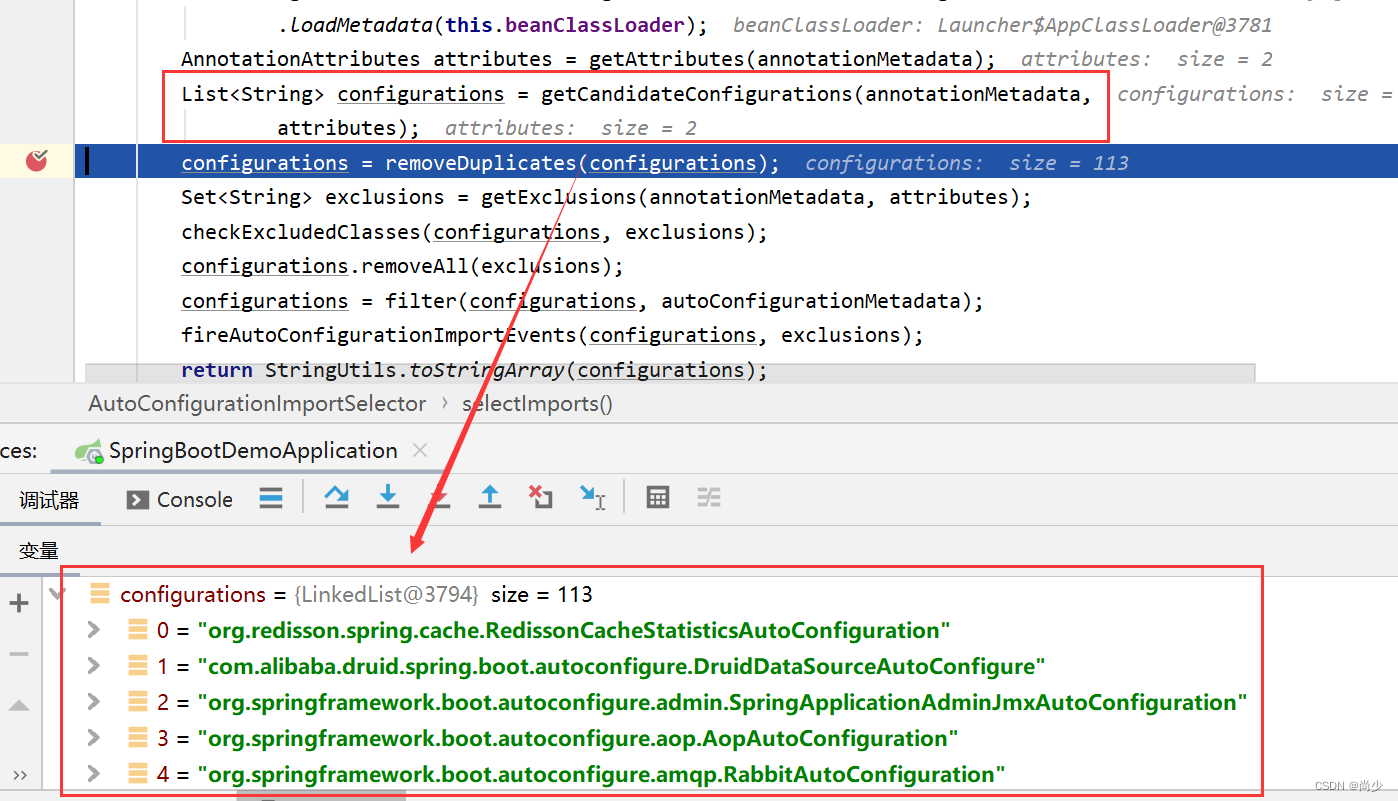Click autoConfigurationMetadata argument in filter line
This screenshot has width=1398, height=801.
click(811, 301)
